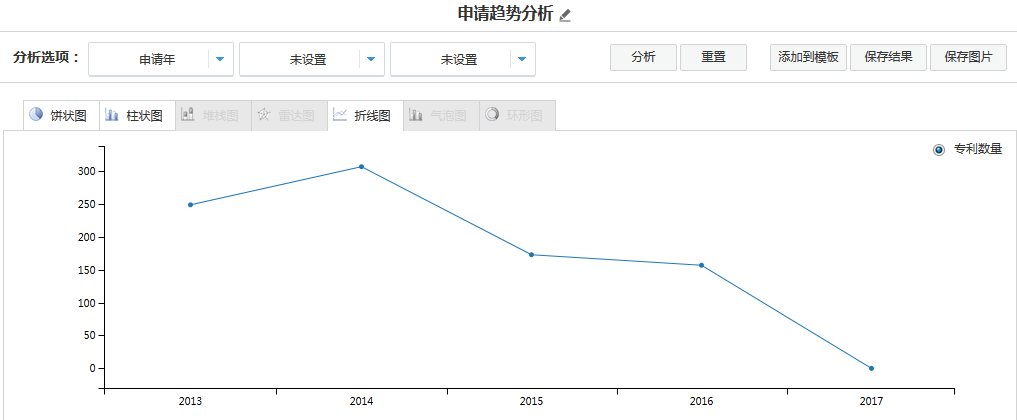Switch to the 饼状图 tab label
The image size is (1017, 420).
(69, 116)
